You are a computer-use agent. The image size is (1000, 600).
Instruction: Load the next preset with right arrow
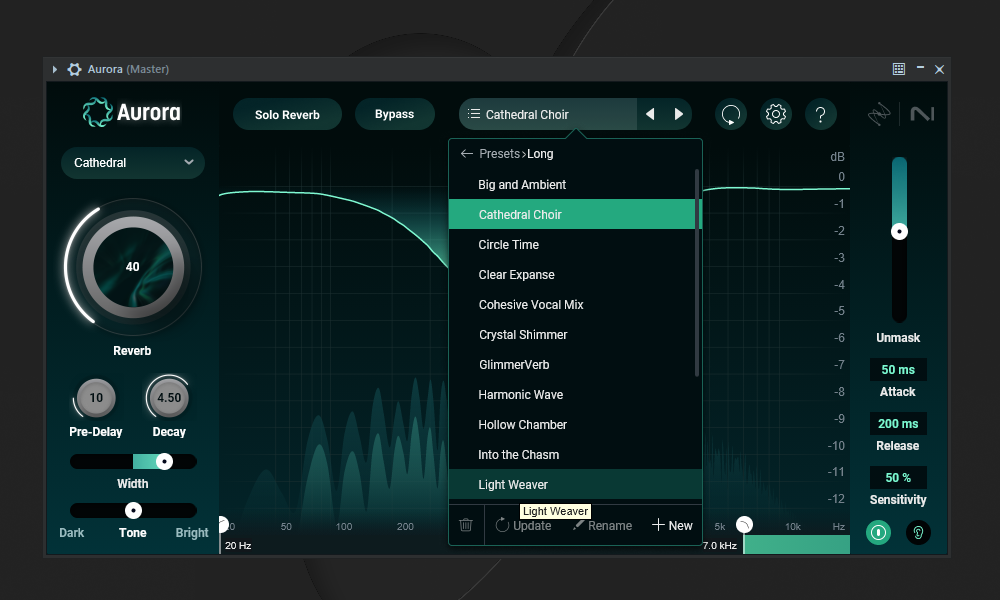click(x=679, y=114)
